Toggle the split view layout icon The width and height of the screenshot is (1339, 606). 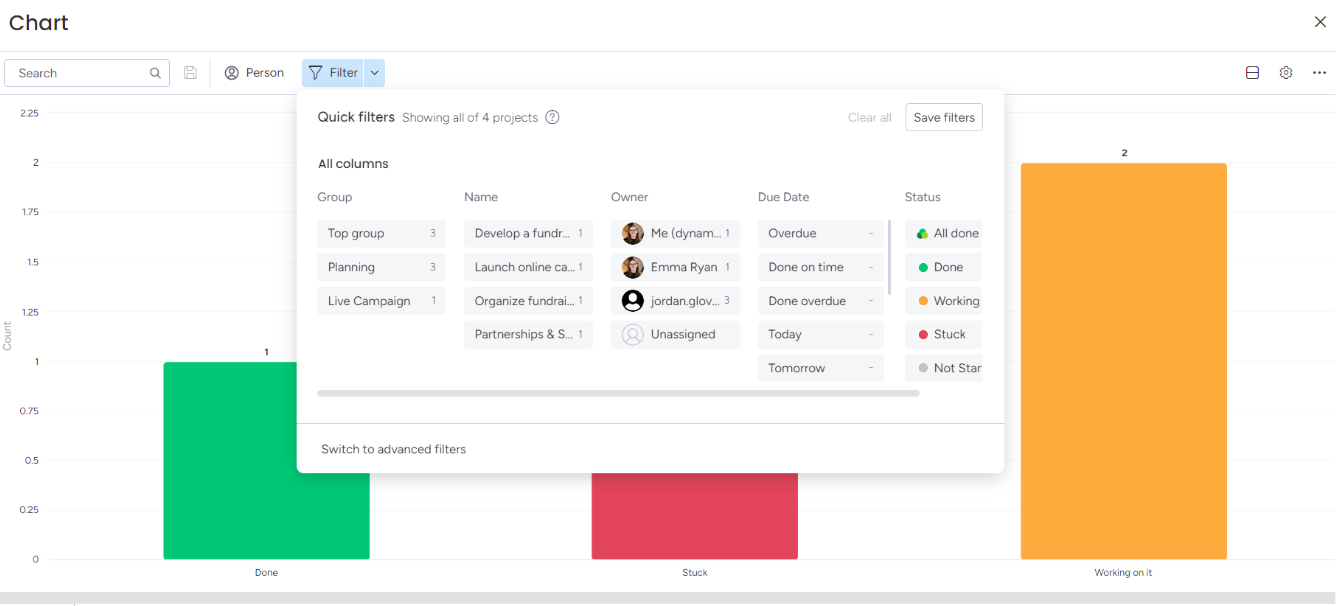click(1252, 73)
